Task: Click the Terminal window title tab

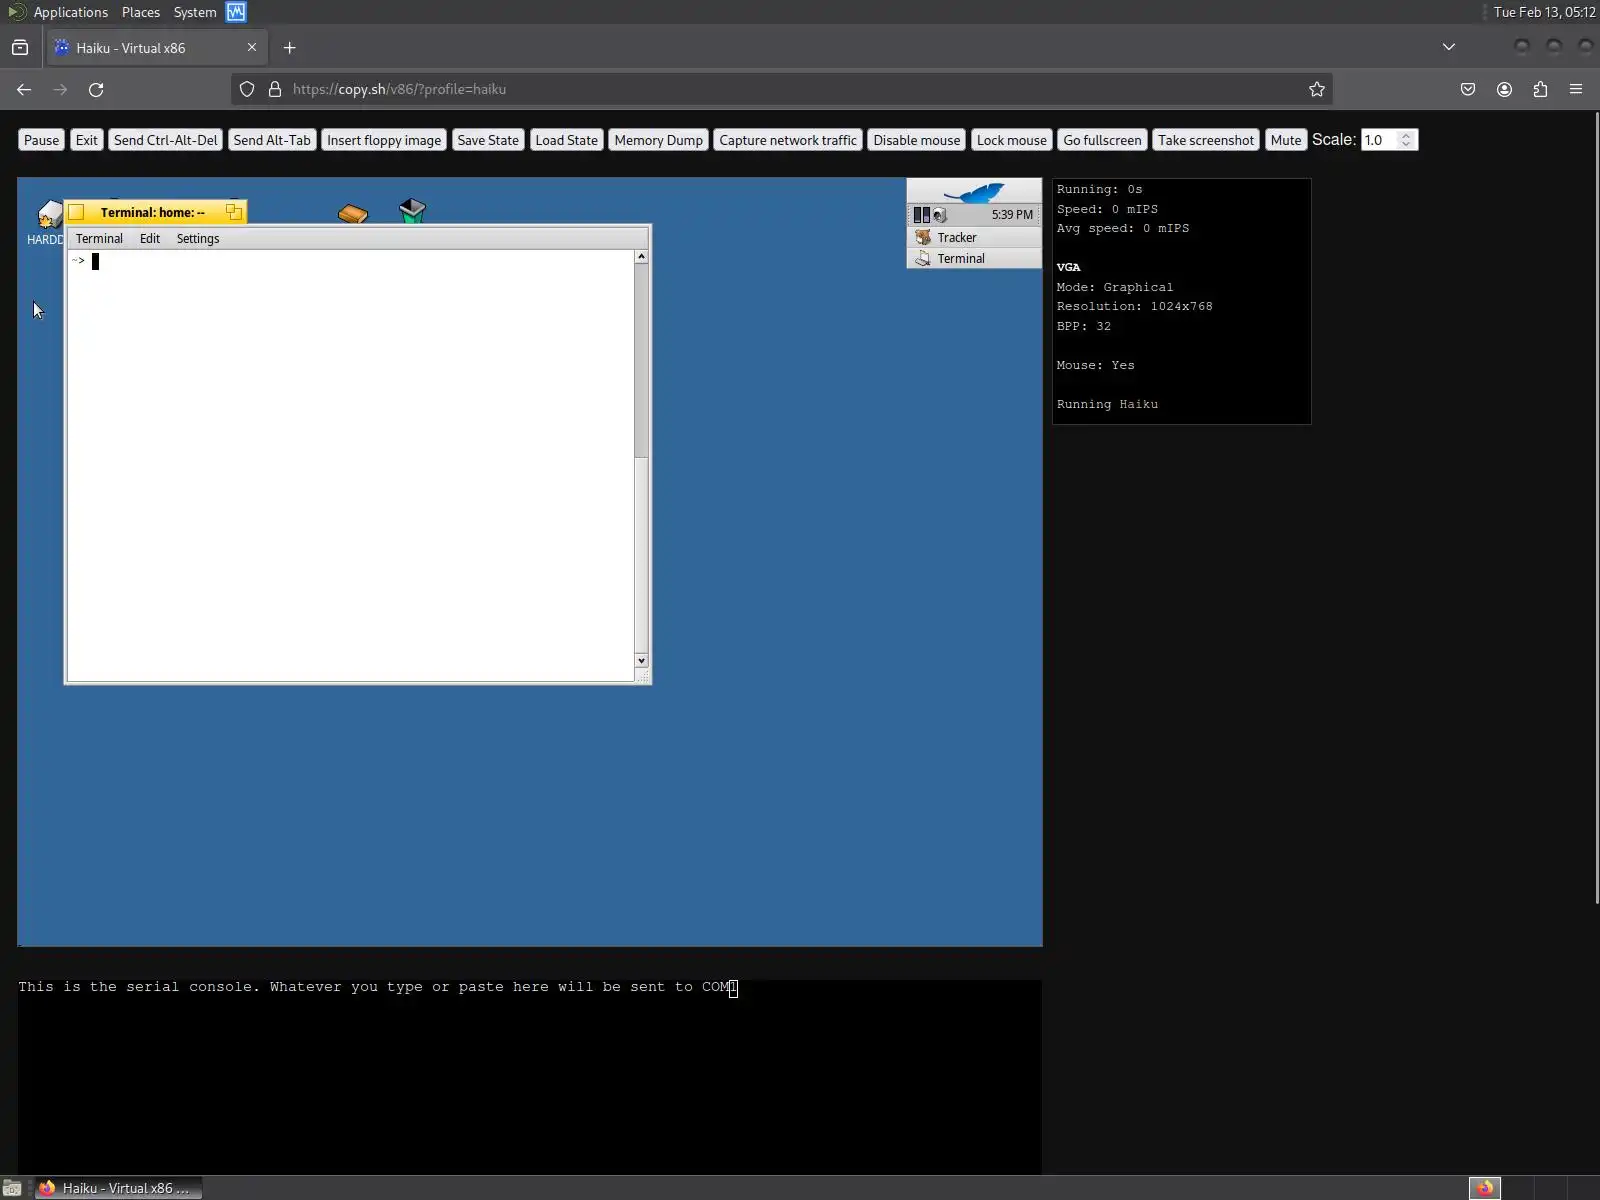Action: (156, 212)
